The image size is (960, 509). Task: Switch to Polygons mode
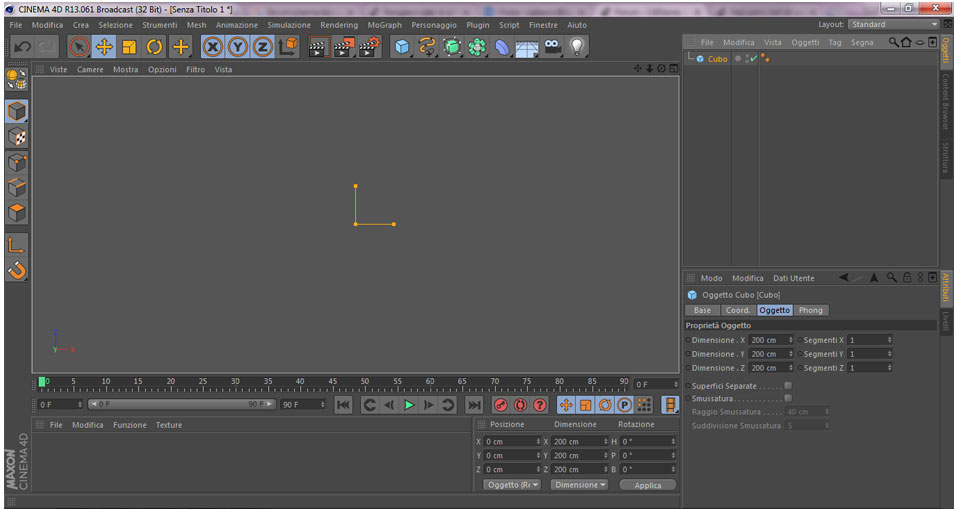pos(17,213)
